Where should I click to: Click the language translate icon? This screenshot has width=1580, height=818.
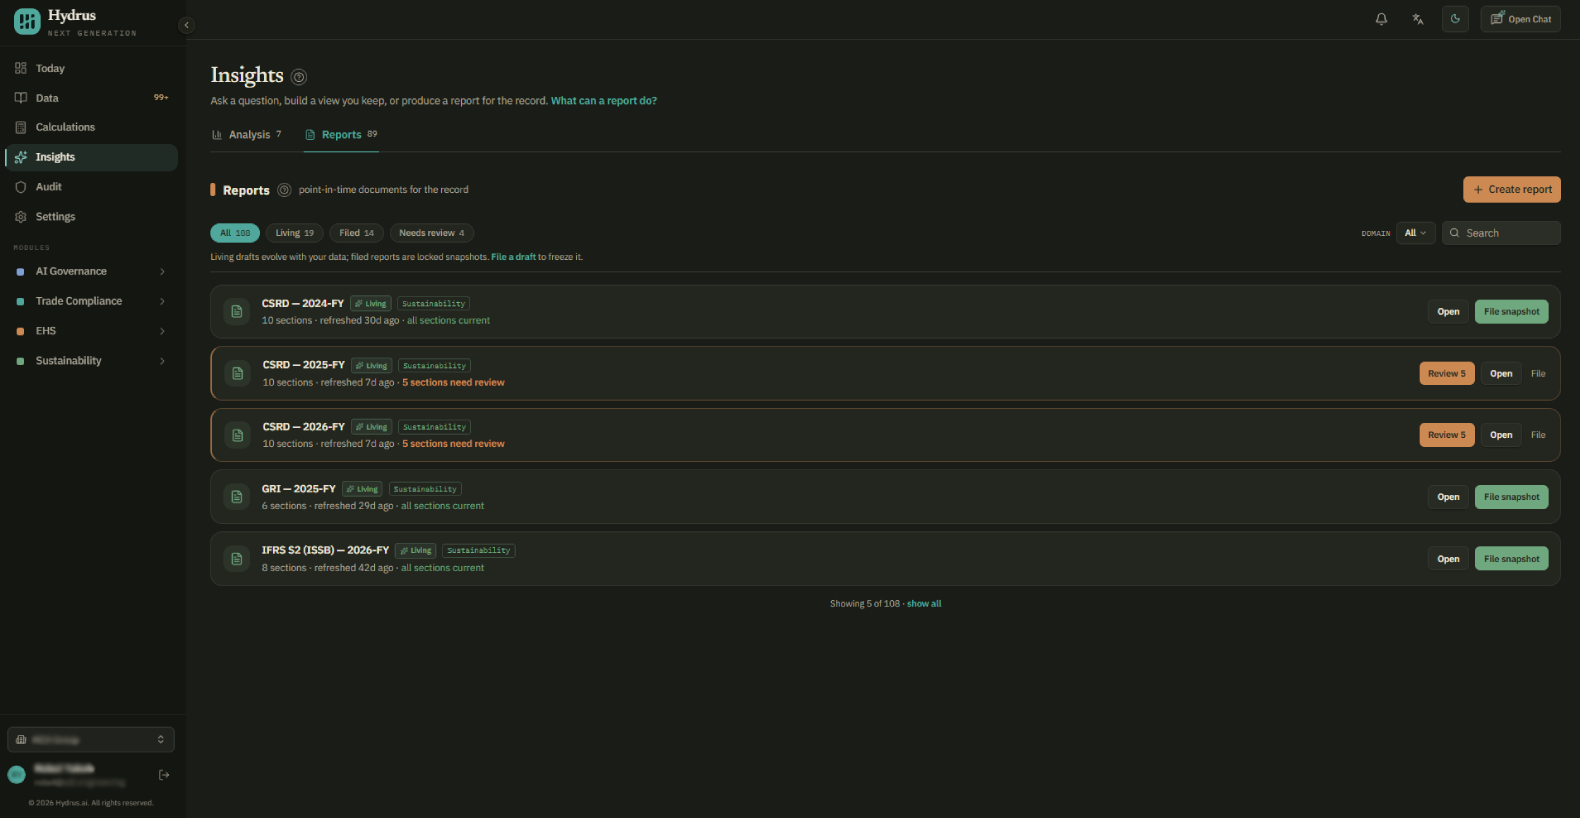point(1418,19)
